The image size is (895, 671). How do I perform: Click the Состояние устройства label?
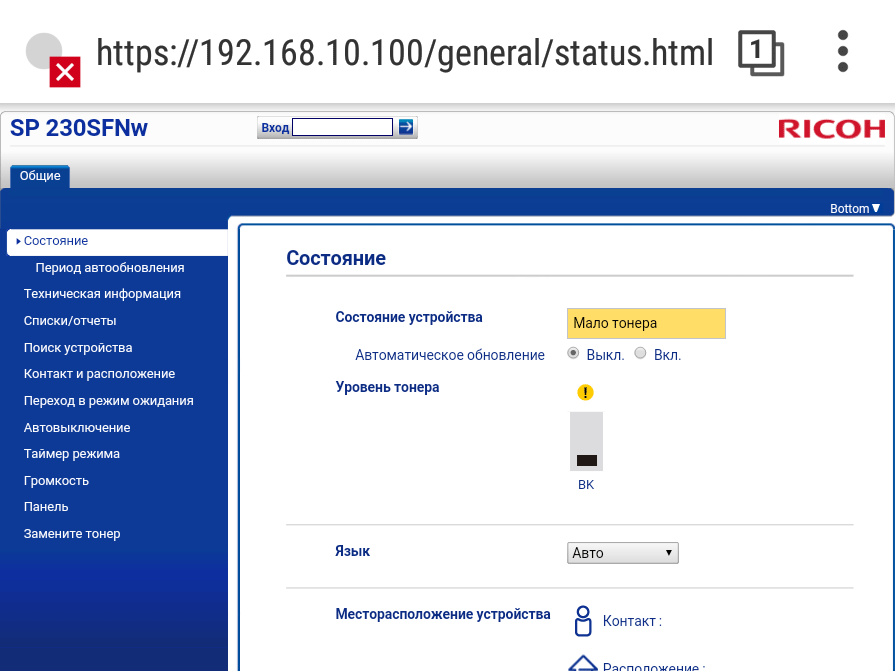pos(409,317)
